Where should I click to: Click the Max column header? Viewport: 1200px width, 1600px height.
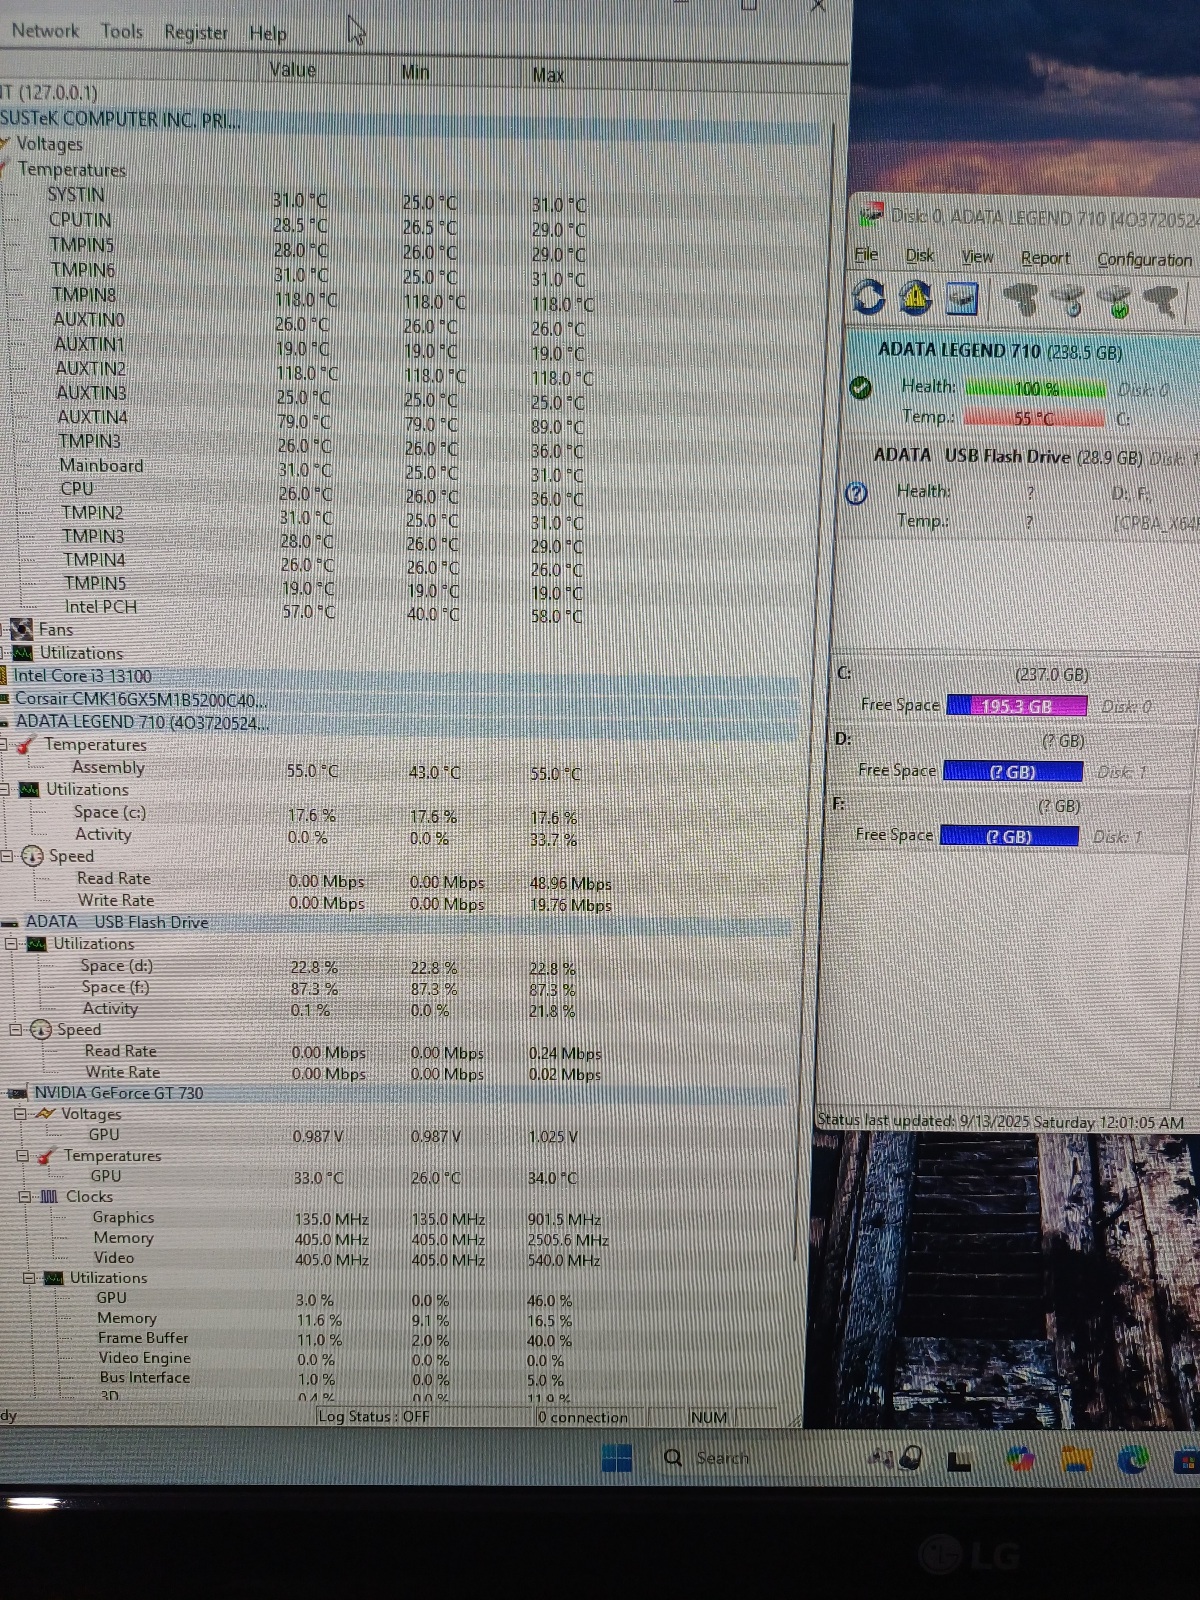548,75
